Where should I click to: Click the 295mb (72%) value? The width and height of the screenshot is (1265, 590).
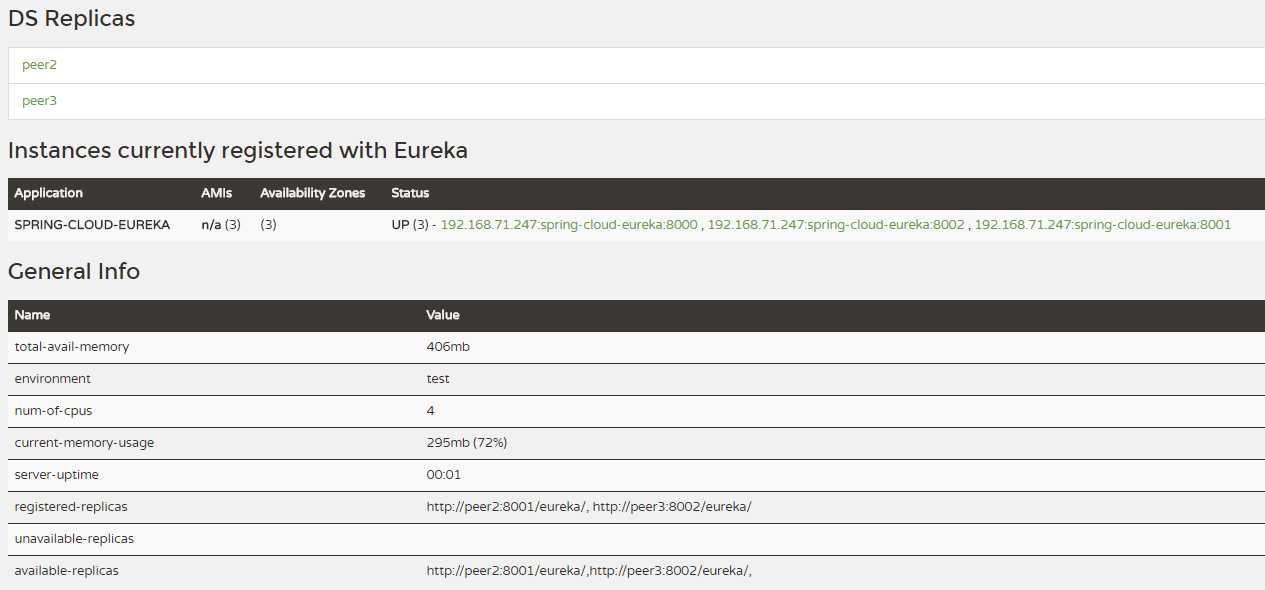(x=467, y=443)
